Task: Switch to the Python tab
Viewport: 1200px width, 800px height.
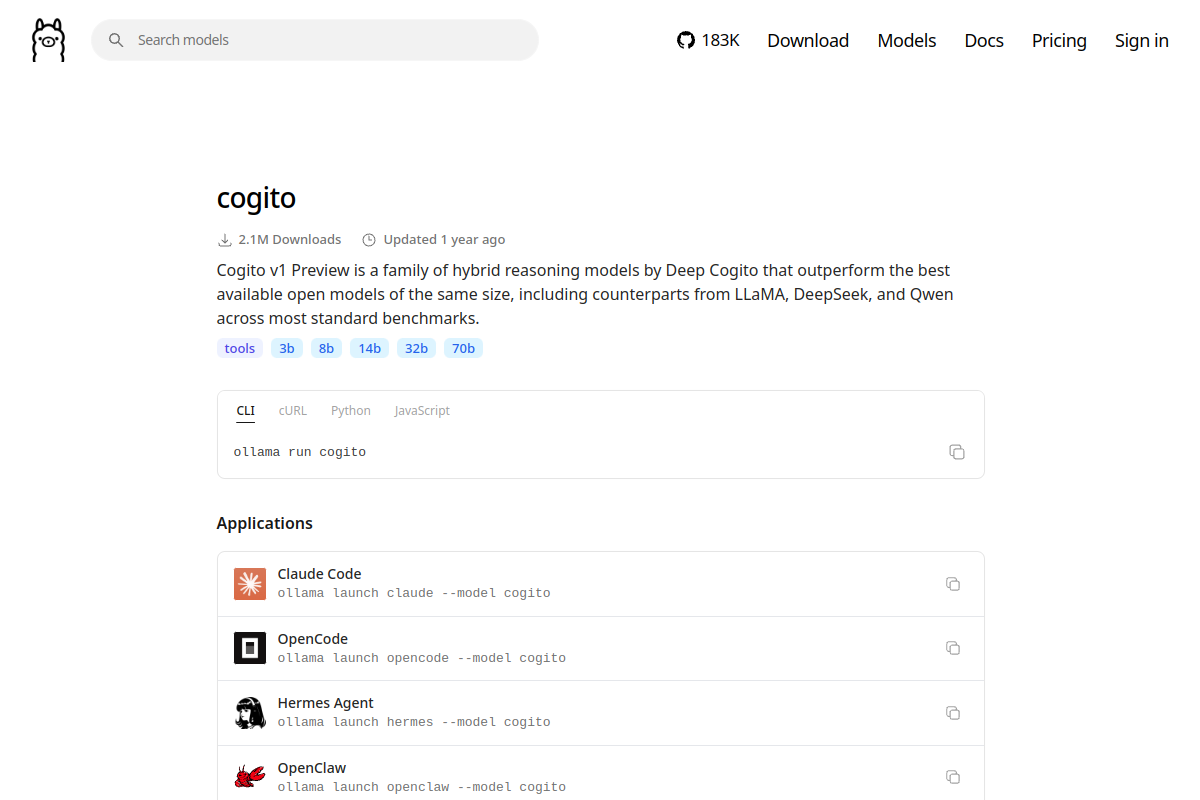Action: (x=351, y=411)
